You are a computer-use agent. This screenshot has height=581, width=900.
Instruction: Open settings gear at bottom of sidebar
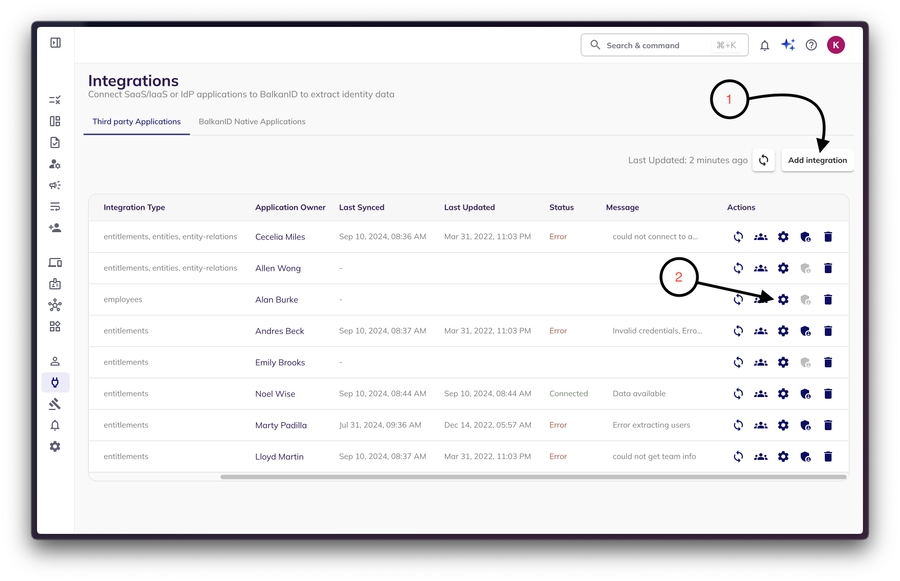55,447
